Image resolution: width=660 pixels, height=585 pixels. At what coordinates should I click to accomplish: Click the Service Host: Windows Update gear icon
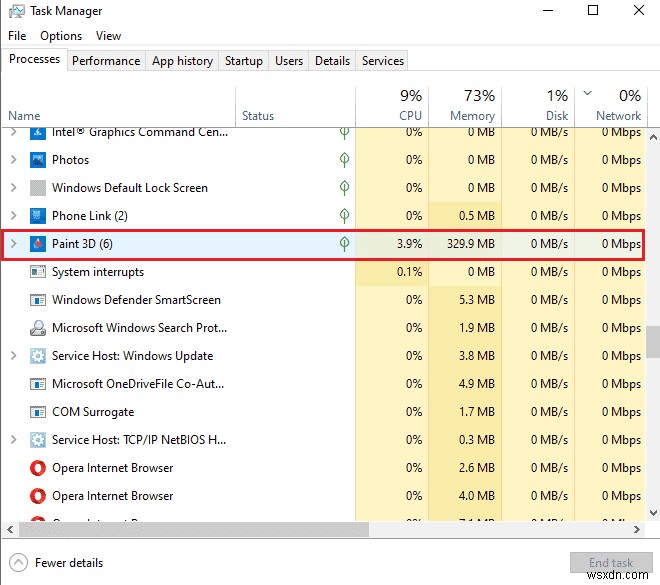pos(38,356)
